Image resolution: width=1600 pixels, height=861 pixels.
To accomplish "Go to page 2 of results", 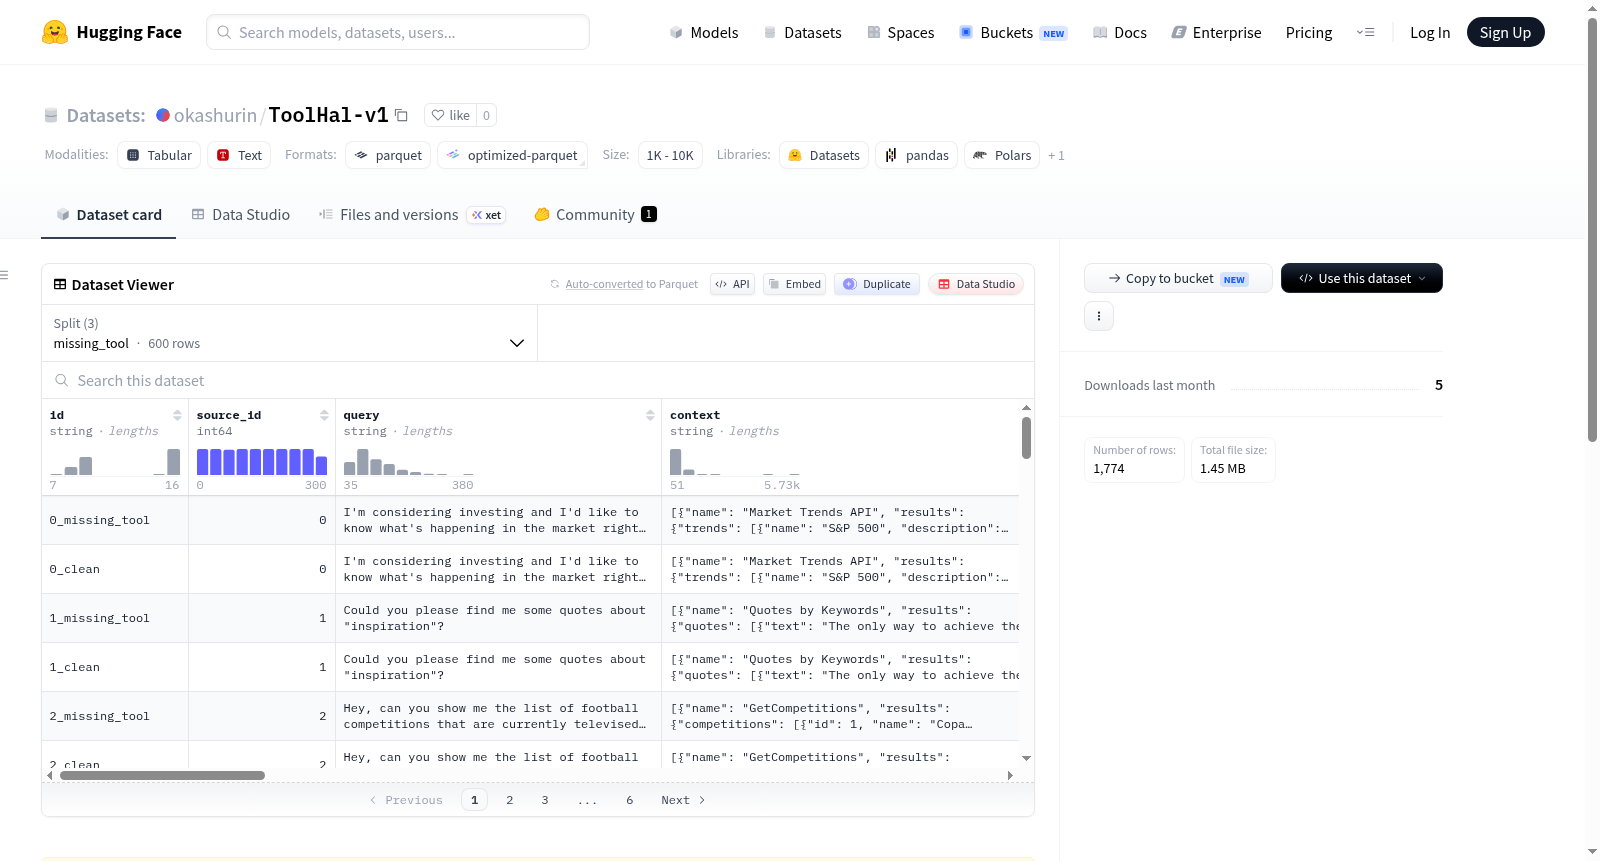I will [x=510, y=800].
